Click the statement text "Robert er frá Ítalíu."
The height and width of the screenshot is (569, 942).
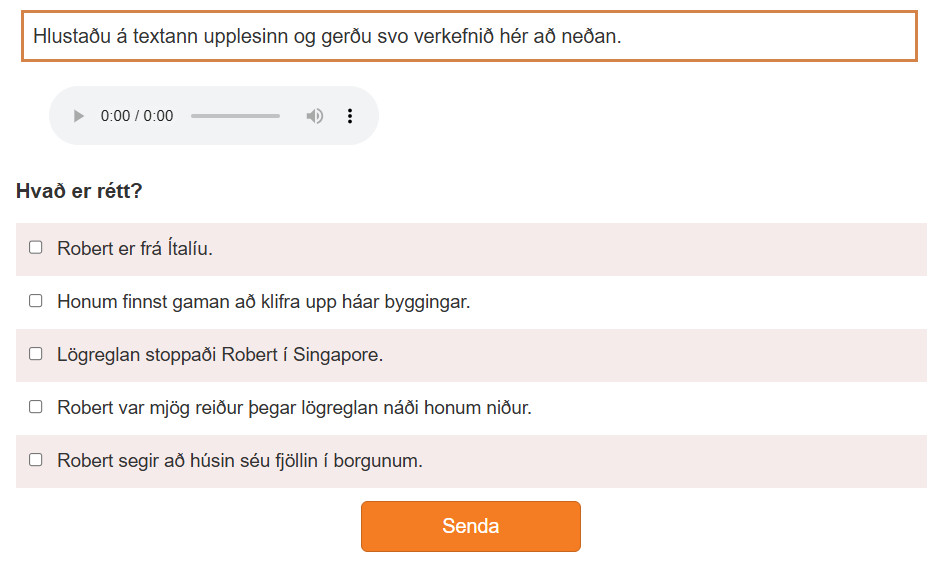coord(135,249)
